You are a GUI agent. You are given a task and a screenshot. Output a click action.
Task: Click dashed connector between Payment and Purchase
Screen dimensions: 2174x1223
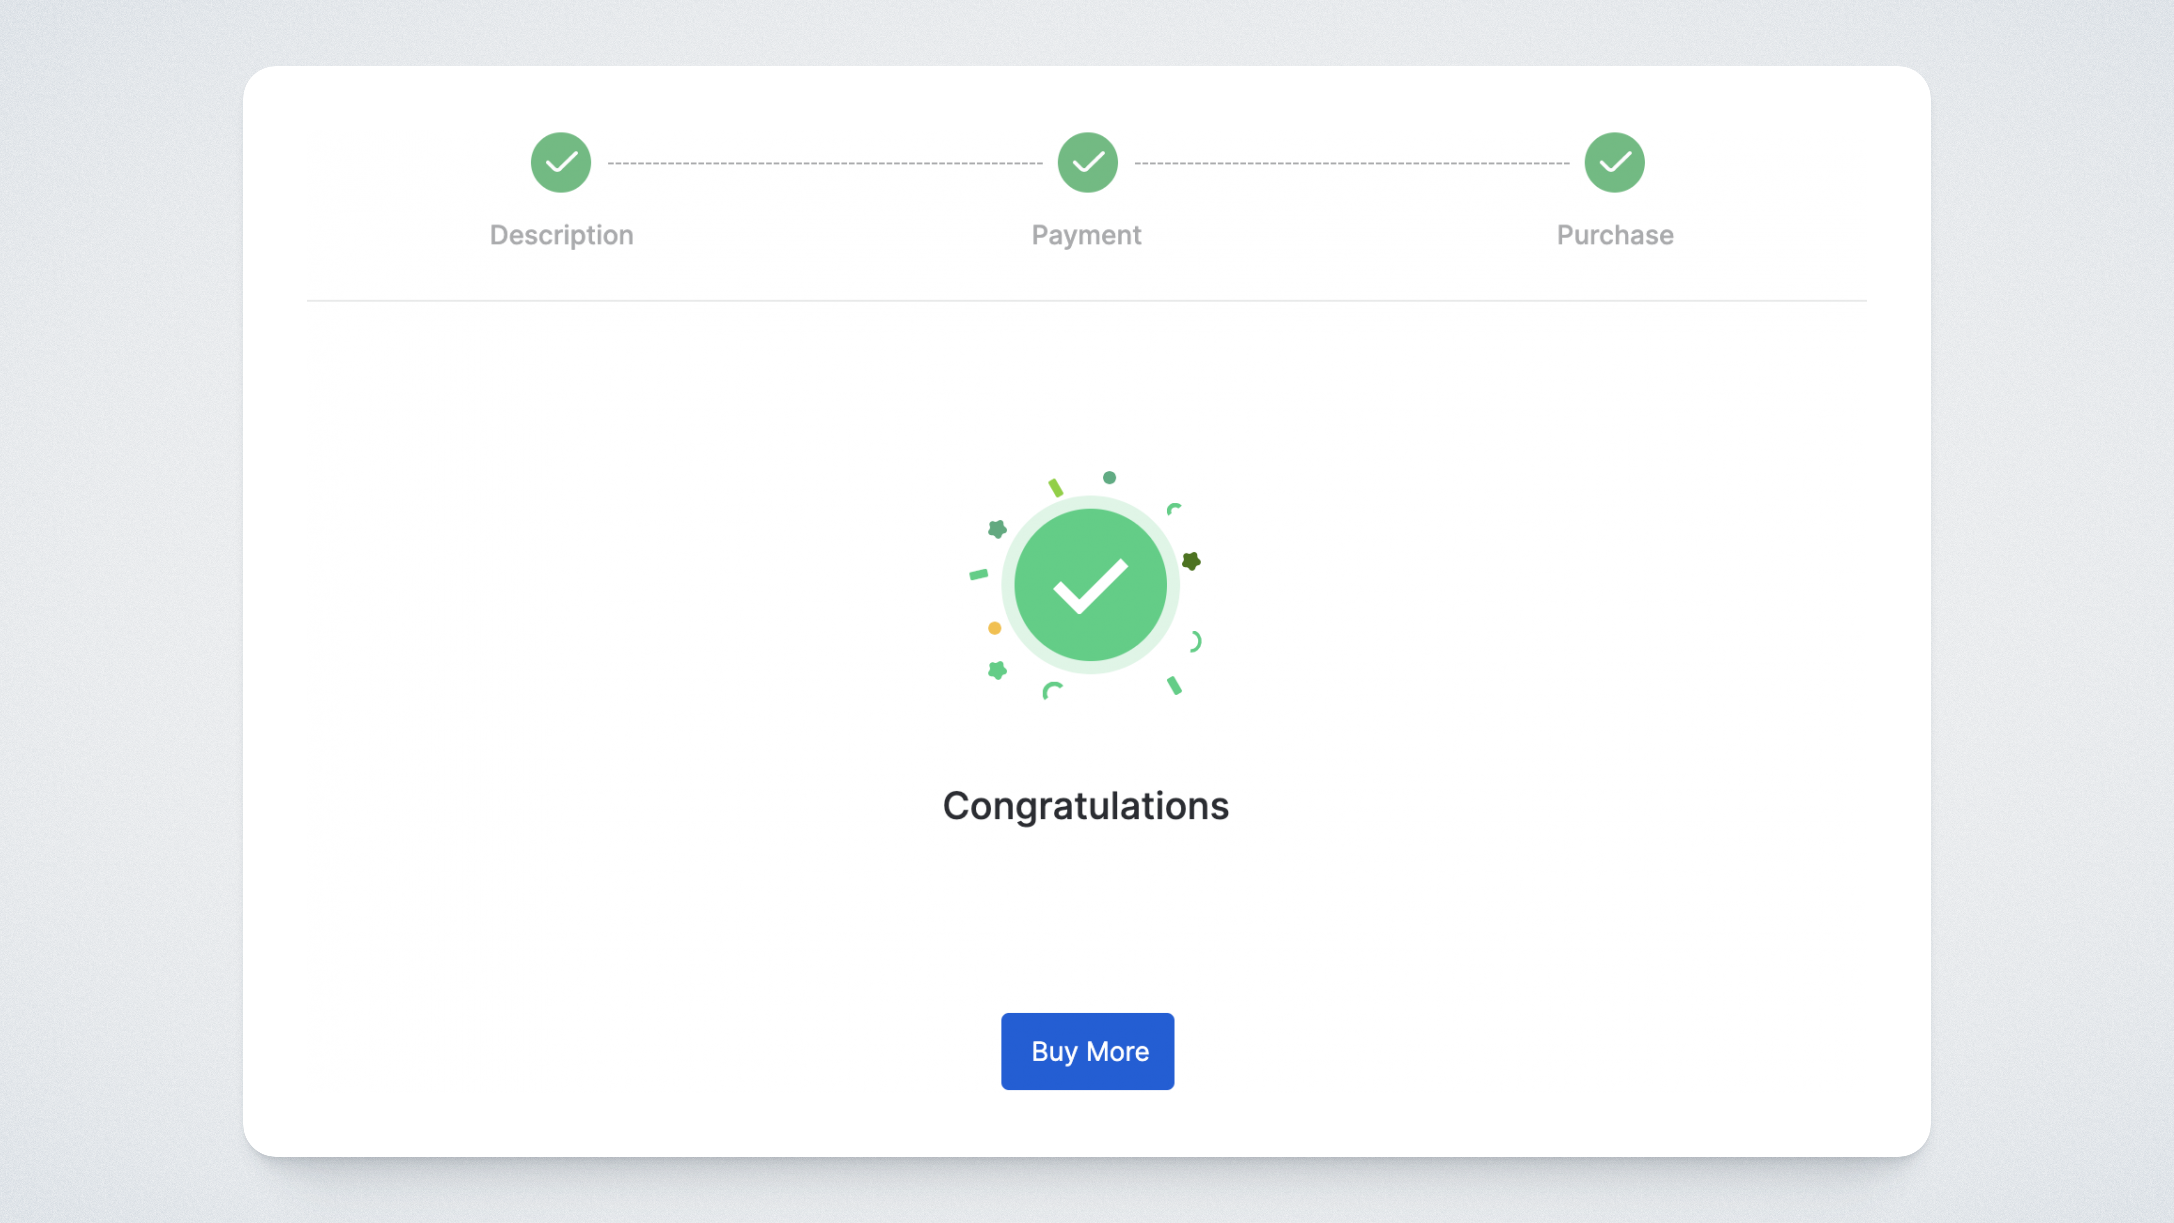tap(1351, 163)
